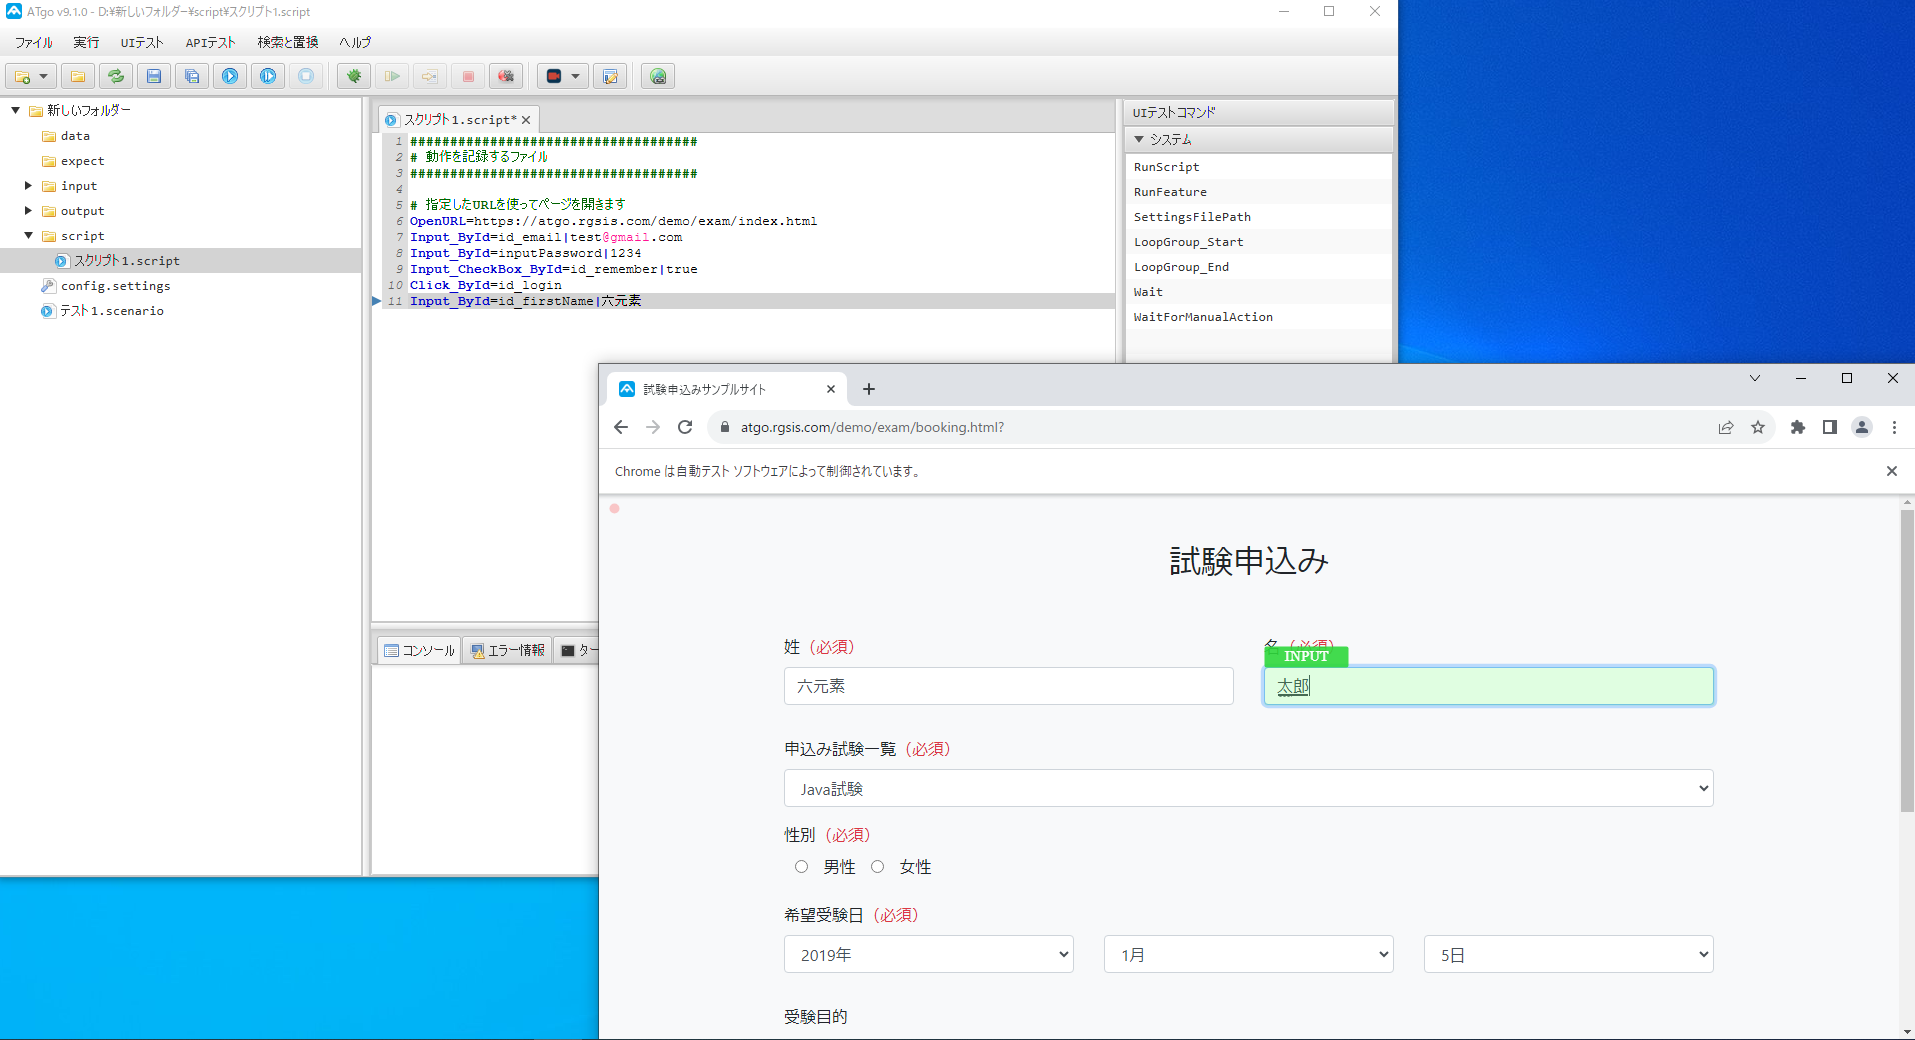Open the script editor settings icon

[x=610, y=76]
